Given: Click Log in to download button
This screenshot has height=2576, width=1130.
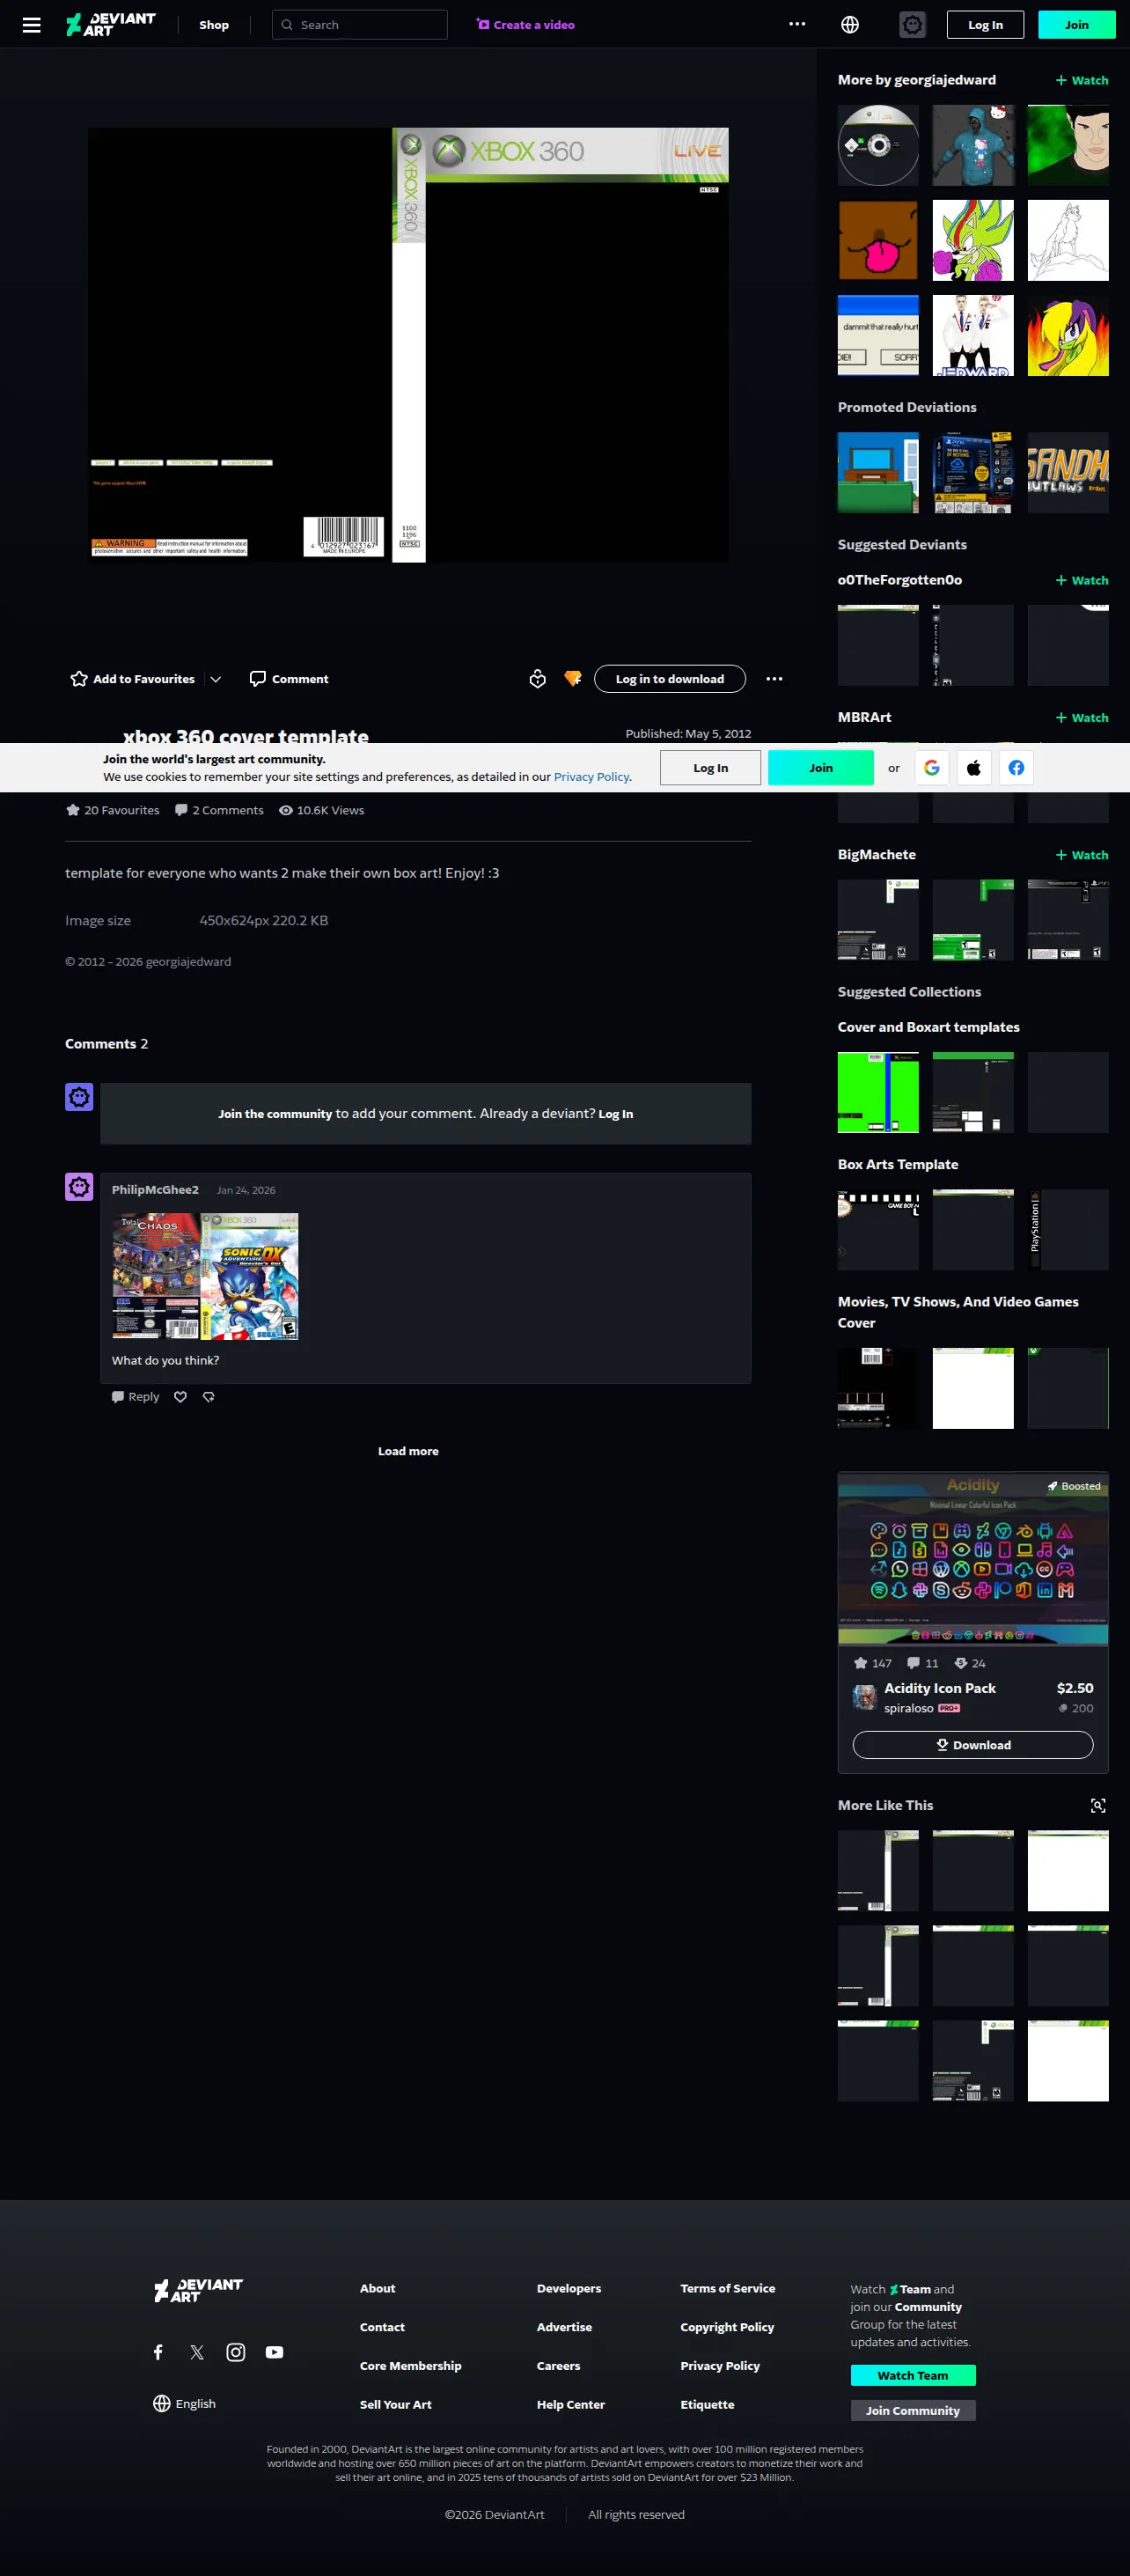Looking at the screenshot, I should (670, 679).
